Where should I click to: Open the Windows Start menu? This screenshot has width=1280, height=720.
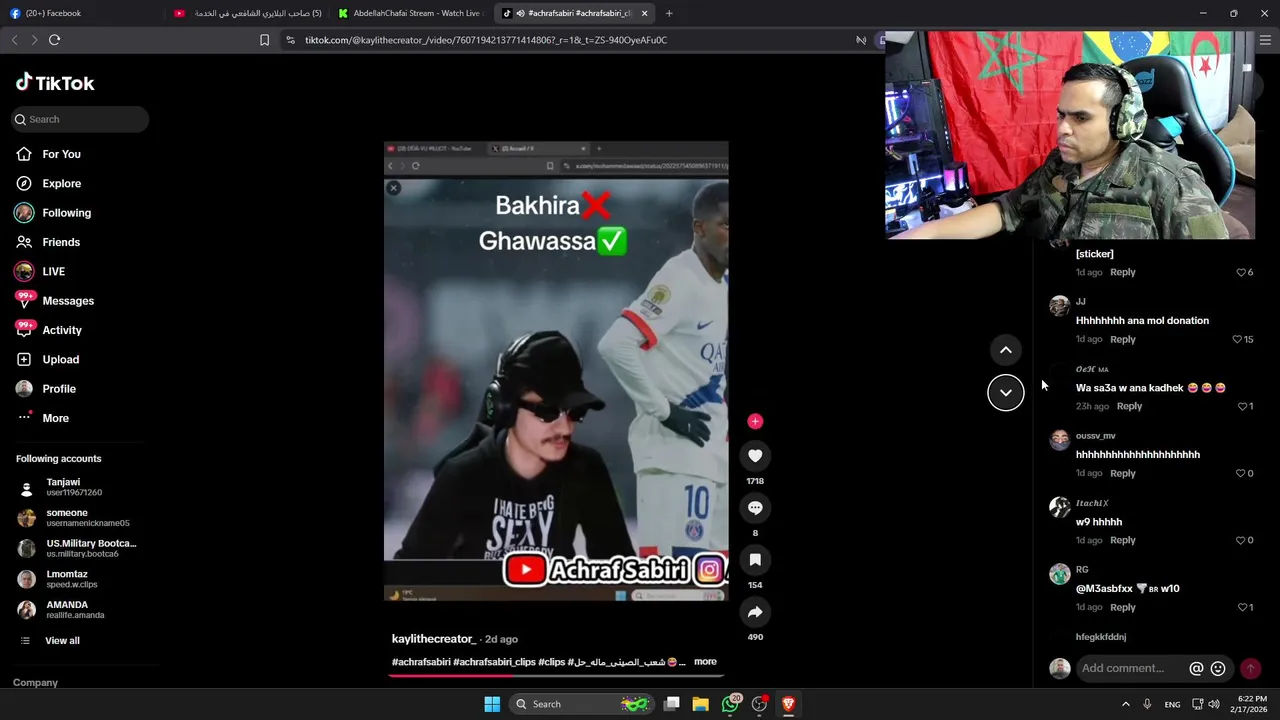point(492,704)
